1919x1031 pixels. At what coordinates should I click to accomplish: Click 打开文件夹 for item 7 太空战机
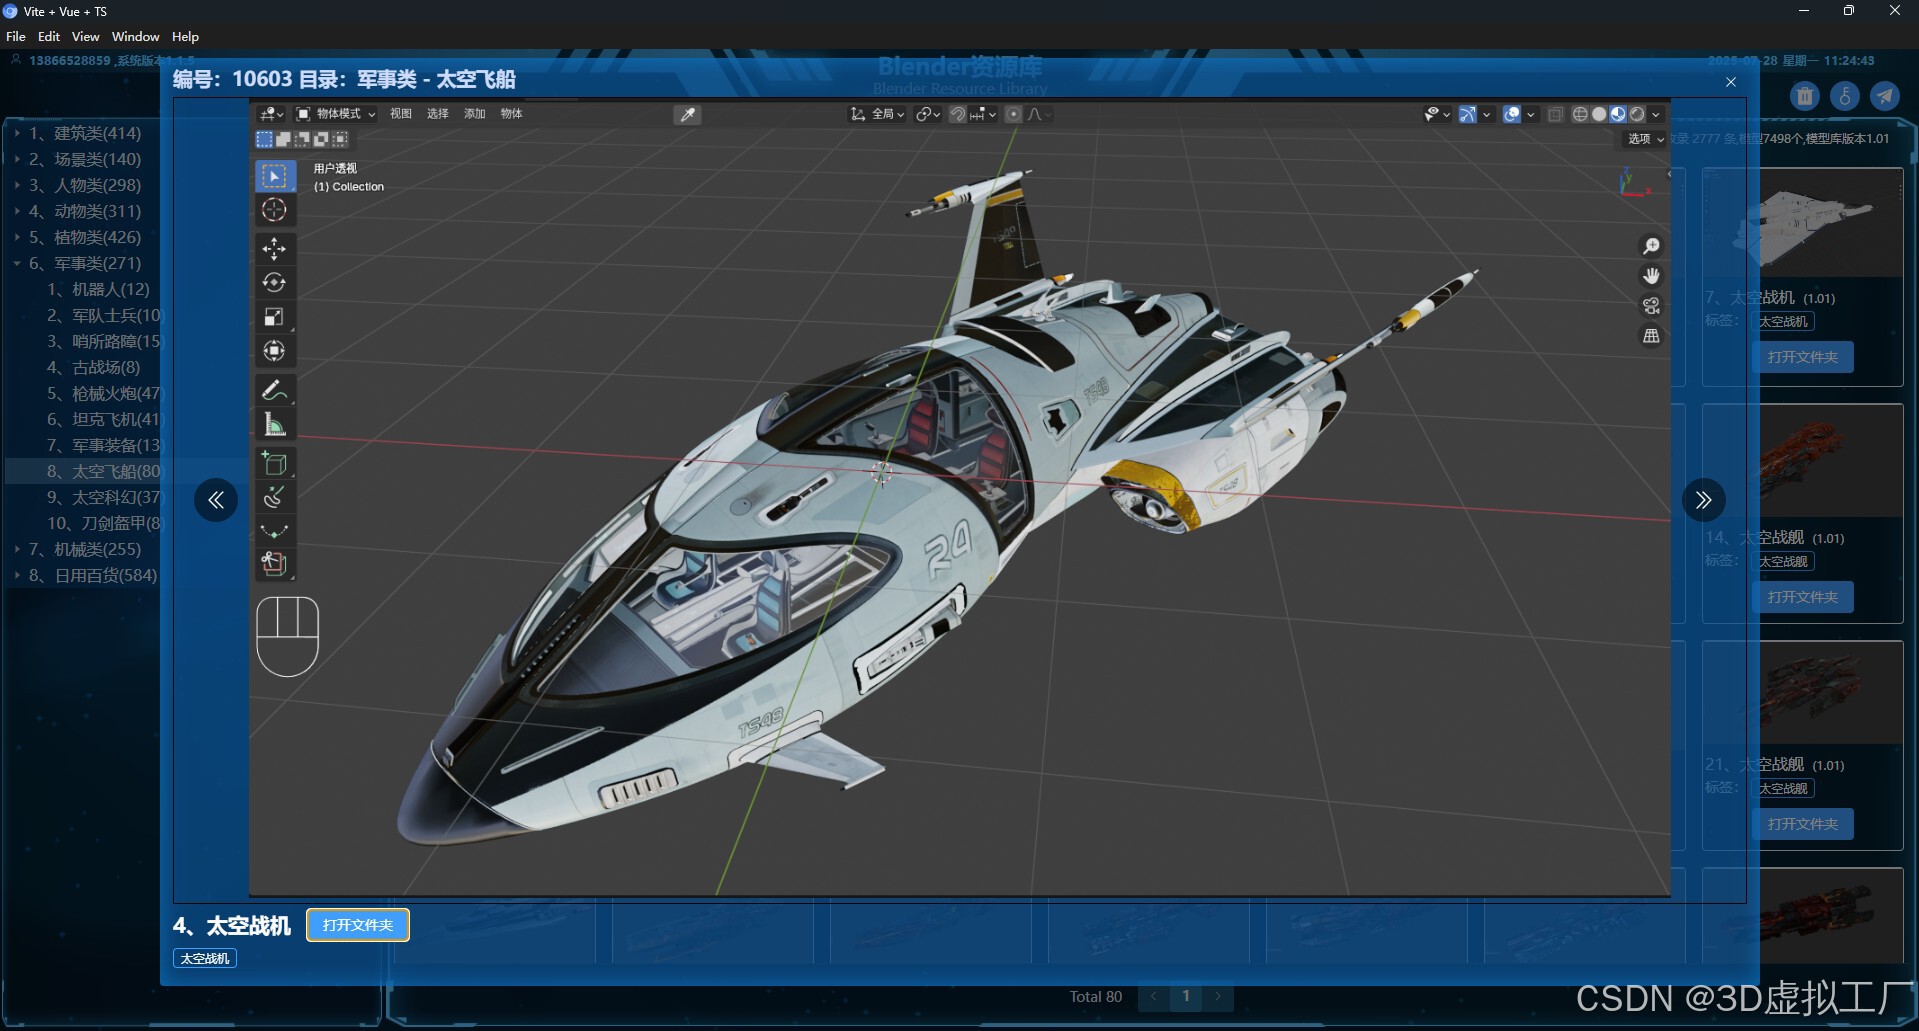click(x=1803, y=357)
